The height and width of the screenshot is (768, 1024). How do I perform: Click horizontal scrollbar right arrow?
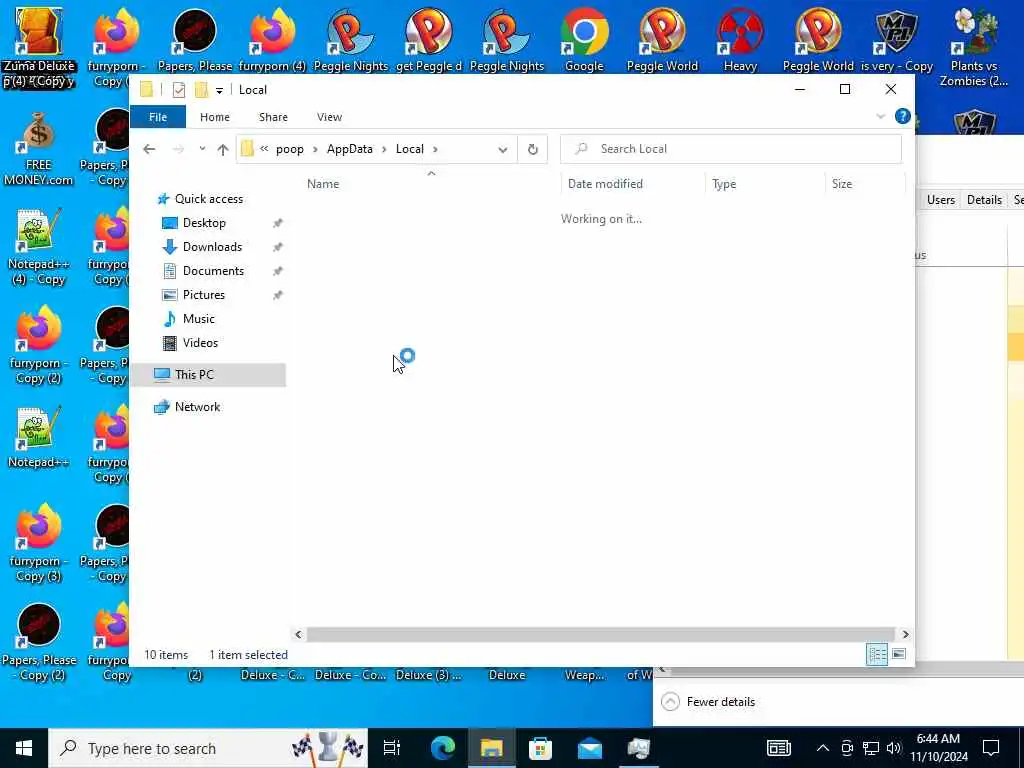[x=905, y=634]
